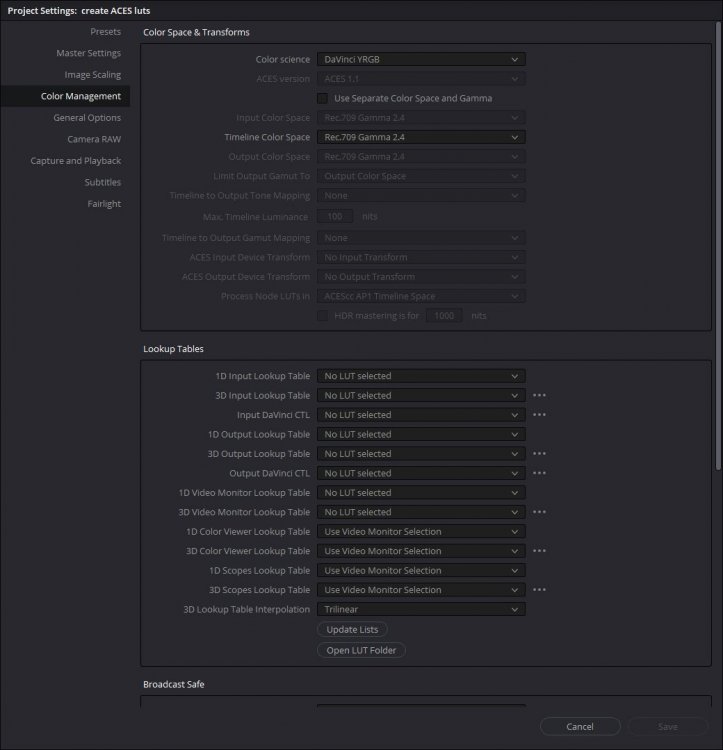Expand the Timeline Color Space dropdown
This screenshot has width=723, height=750.
click(x=420, y=137)
